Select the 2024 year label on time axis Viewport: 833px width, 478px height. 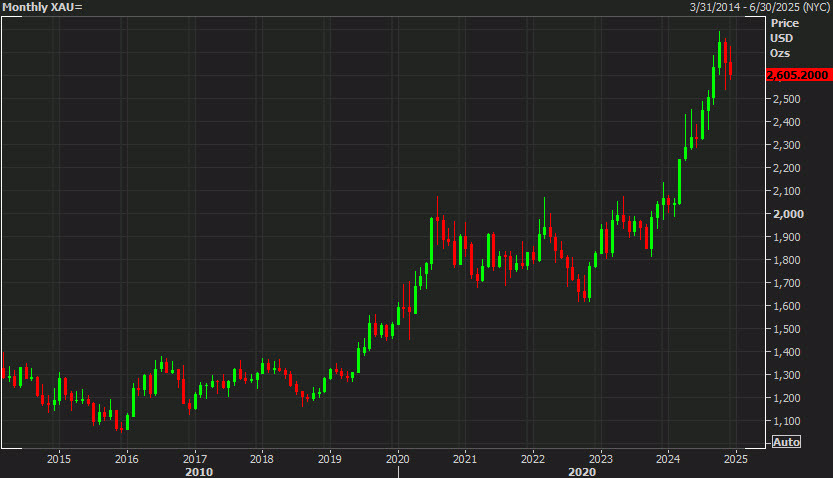pyautogui.click(x=668, y=459)
